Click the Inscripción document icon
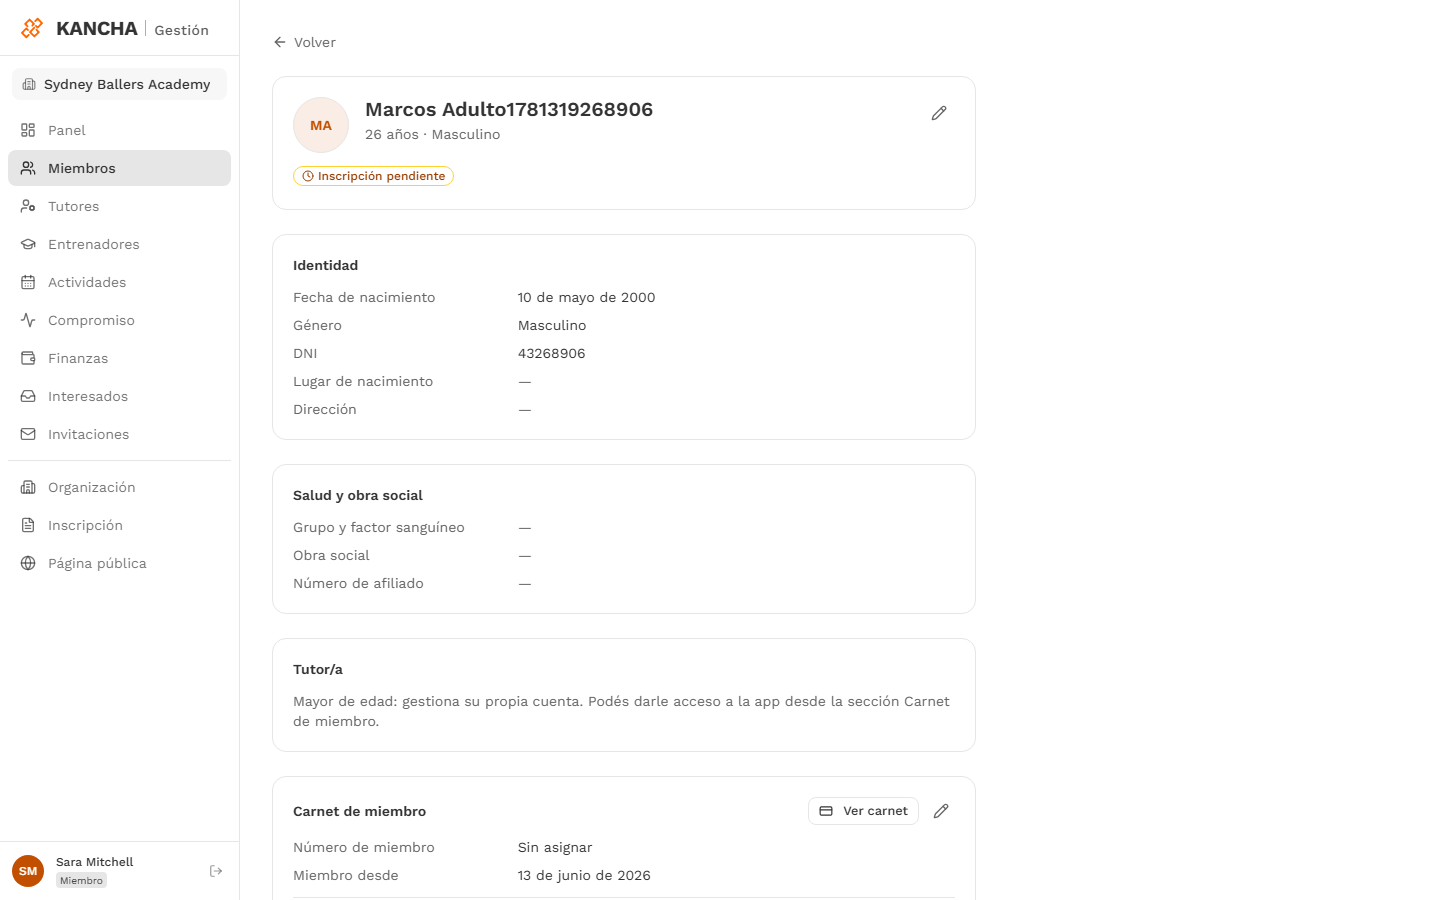 pyautogui.click(x=28, y=525)
